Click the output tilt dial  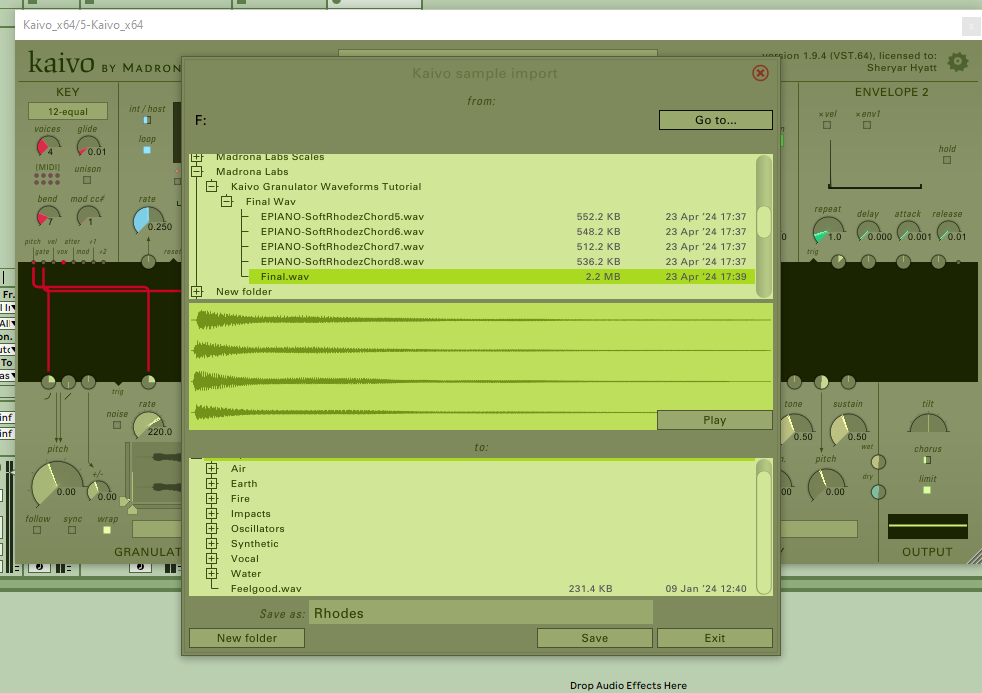[928, 424]
